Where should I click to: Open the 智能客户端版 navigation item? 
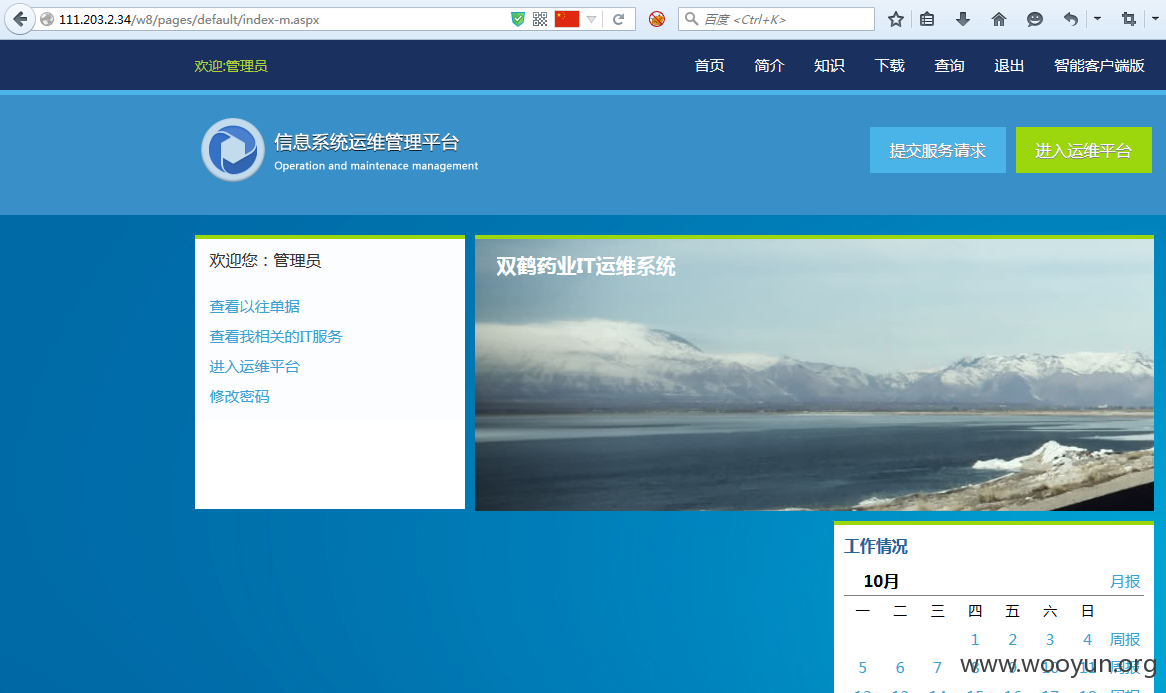point(1099,65)
